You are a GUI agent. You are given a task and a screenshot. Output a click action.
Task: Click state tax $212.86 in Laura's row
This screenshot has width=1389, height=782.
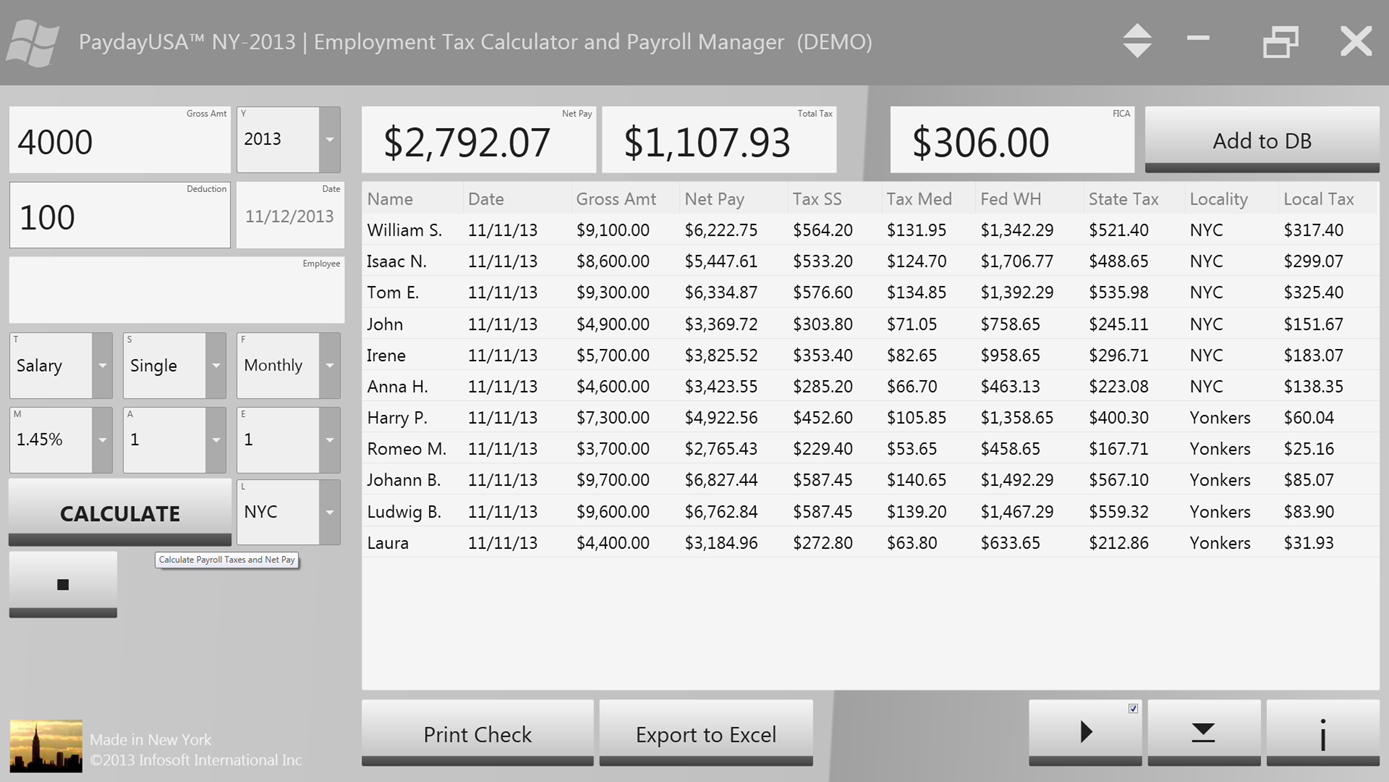(1119, 542)
